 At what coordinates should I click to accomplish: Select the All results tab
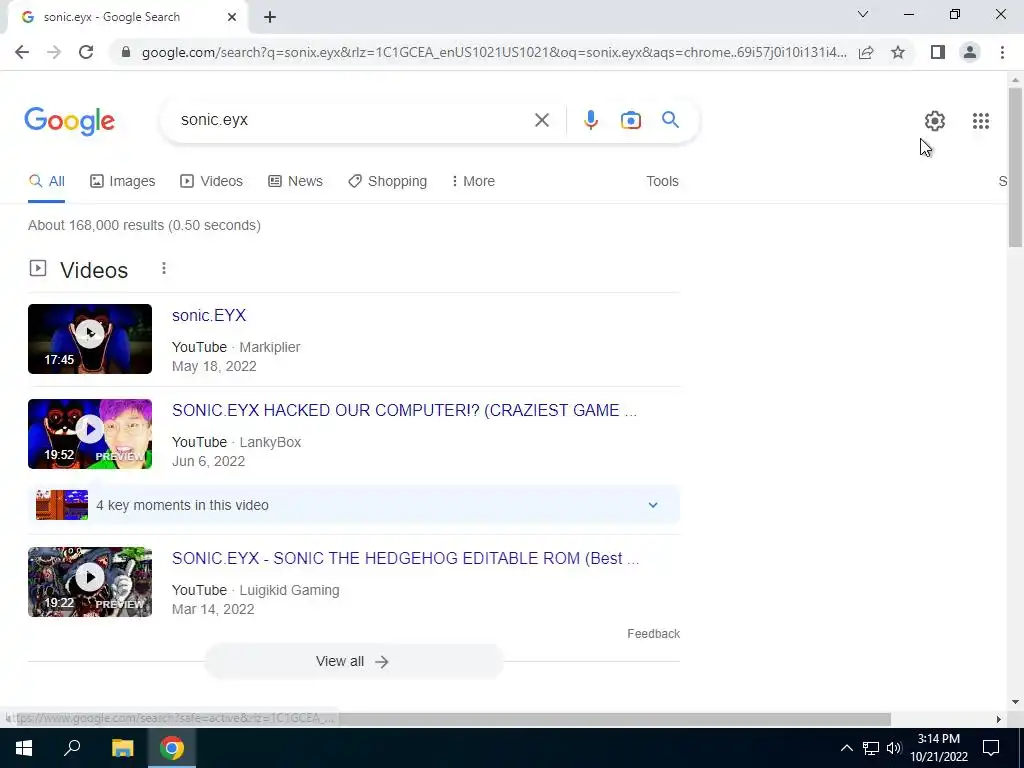pos(46,182)
